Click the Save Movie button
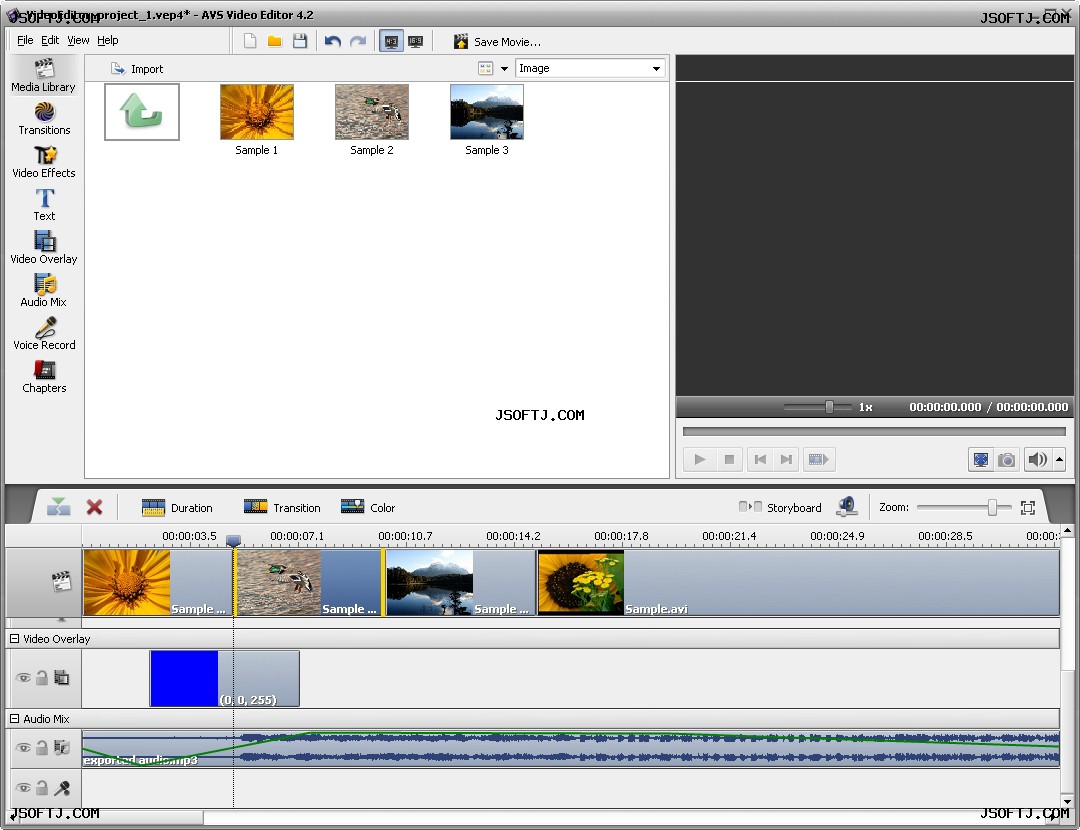1080x830 pixels. point(497,42)
